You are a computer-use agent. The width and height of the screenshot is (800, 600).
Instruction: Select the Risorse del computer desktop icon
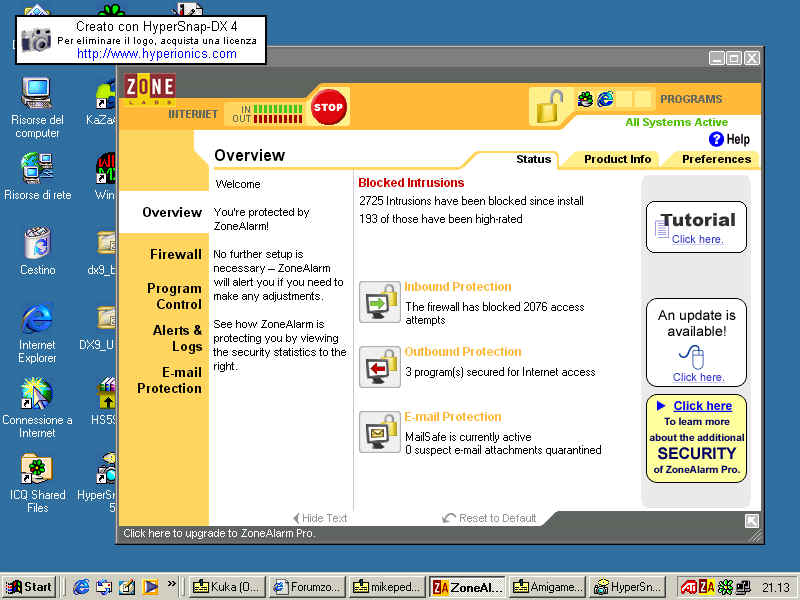click(x=37, y=108)
